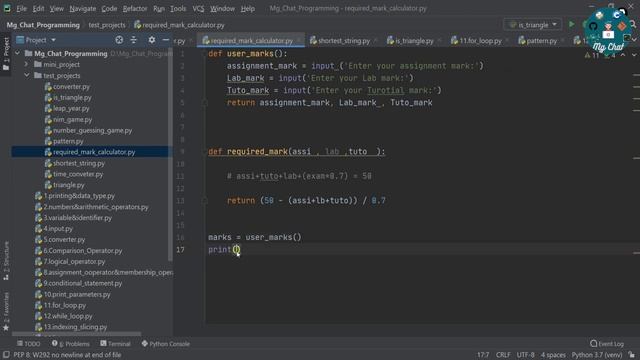Open the File menu

click(21, 8)
